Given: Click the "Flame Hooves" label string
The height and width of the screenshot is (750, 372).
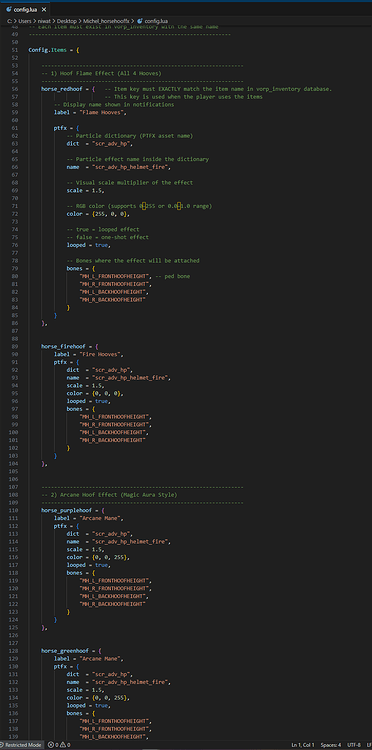Looking at the screenshot, I should coord(101,112).
